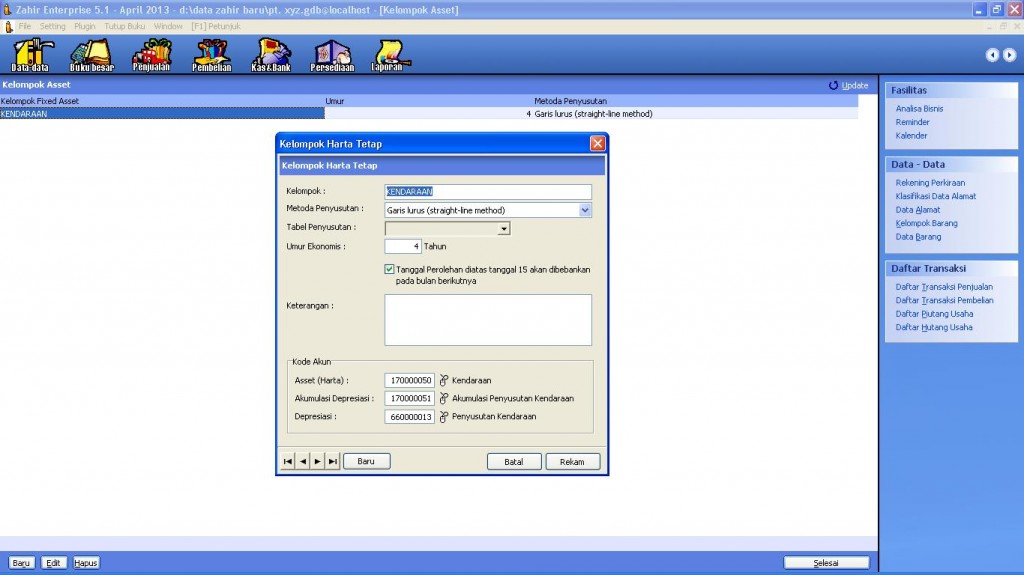Go to the first record navigation arrow
Viewport: 1024px width, 575px height.
(288, 462)
